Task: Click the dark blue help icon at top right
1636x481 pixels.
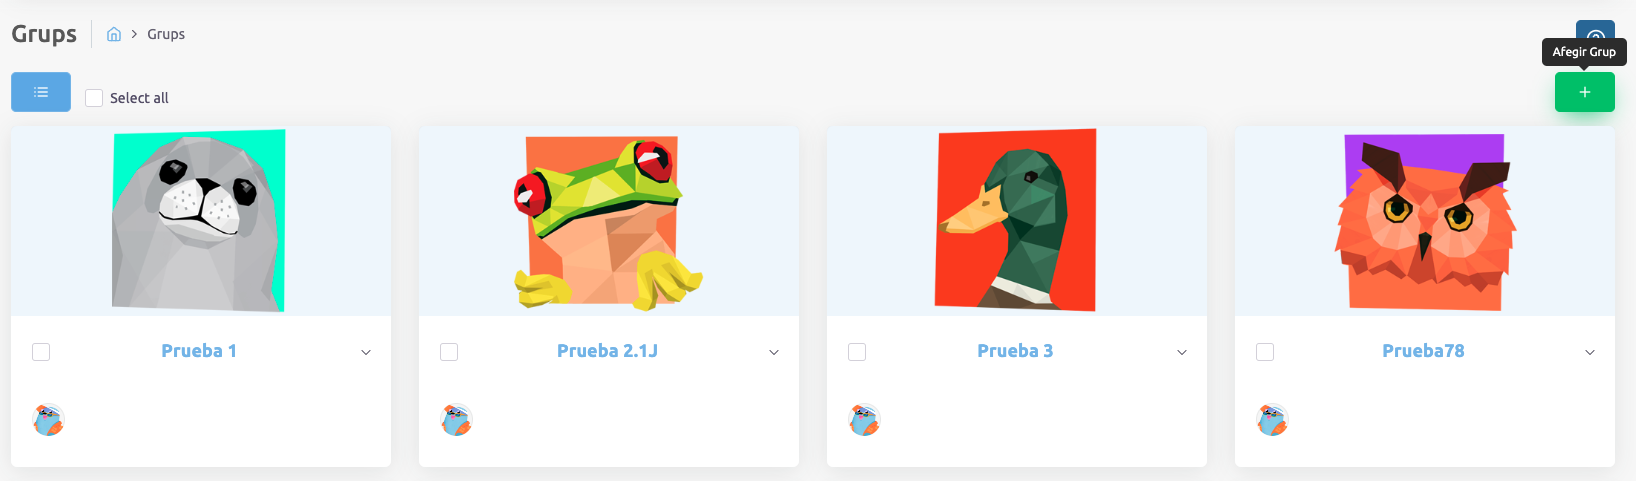Action: coord(1595,30)
